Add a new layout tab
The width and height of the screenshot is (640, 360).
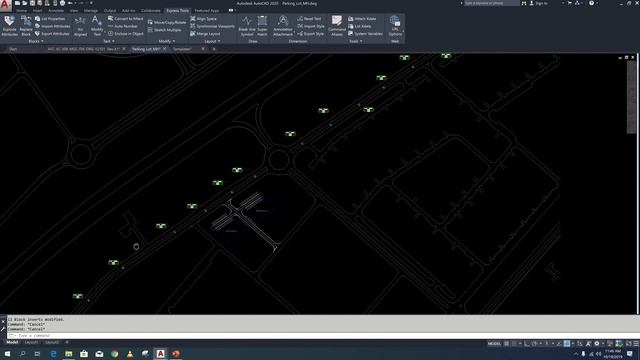67,342
